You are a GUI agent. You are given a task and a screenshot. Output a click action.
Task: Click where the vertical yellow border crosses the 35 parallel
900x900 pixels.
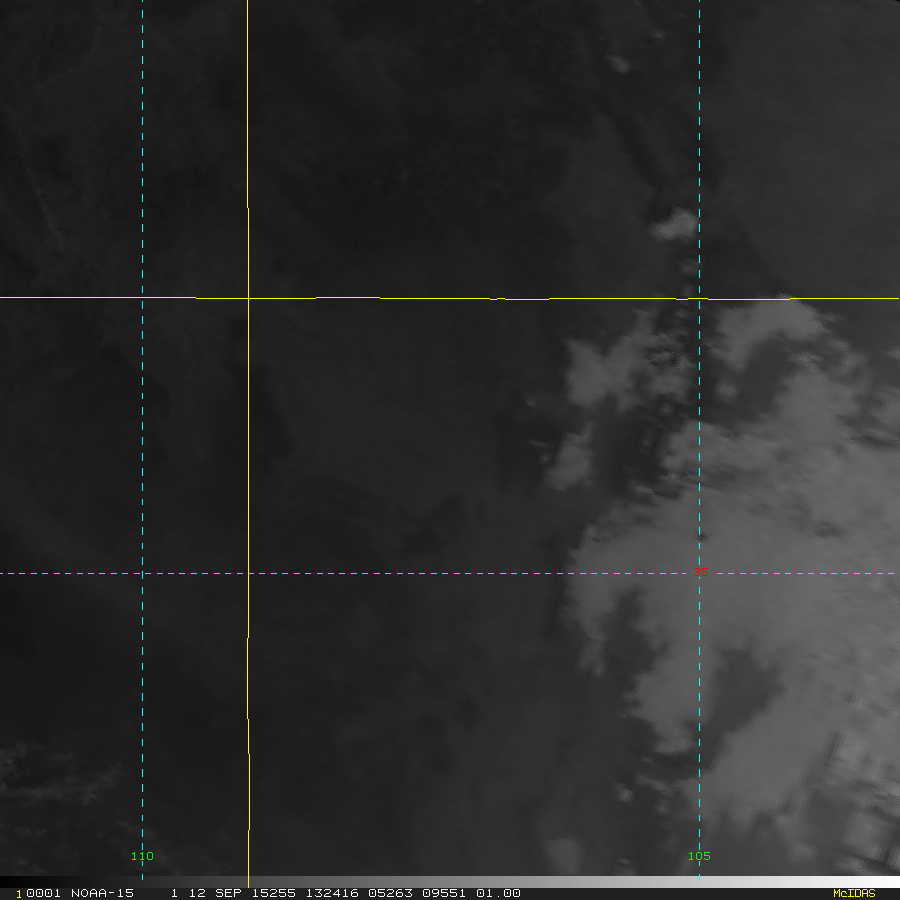tap(248, 573)
